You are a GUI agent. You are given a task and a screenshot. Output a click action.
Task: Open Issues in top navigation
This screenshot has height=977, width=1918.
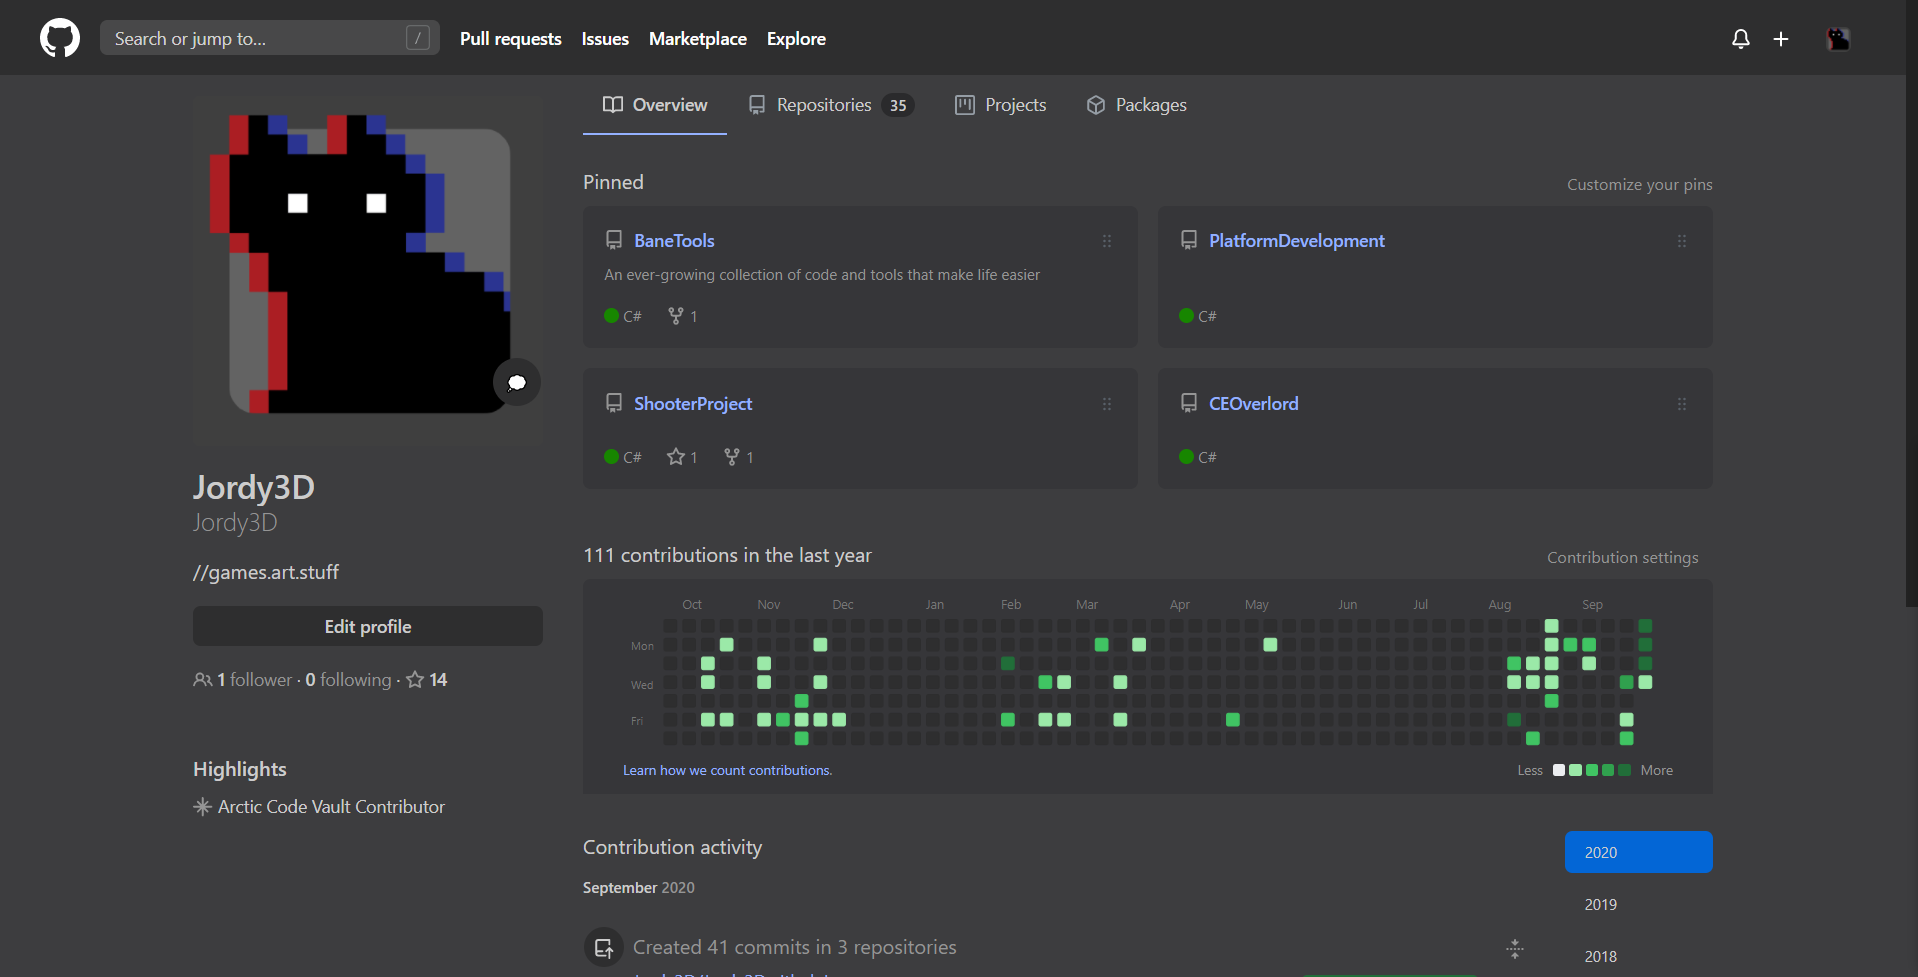[605, 38]
